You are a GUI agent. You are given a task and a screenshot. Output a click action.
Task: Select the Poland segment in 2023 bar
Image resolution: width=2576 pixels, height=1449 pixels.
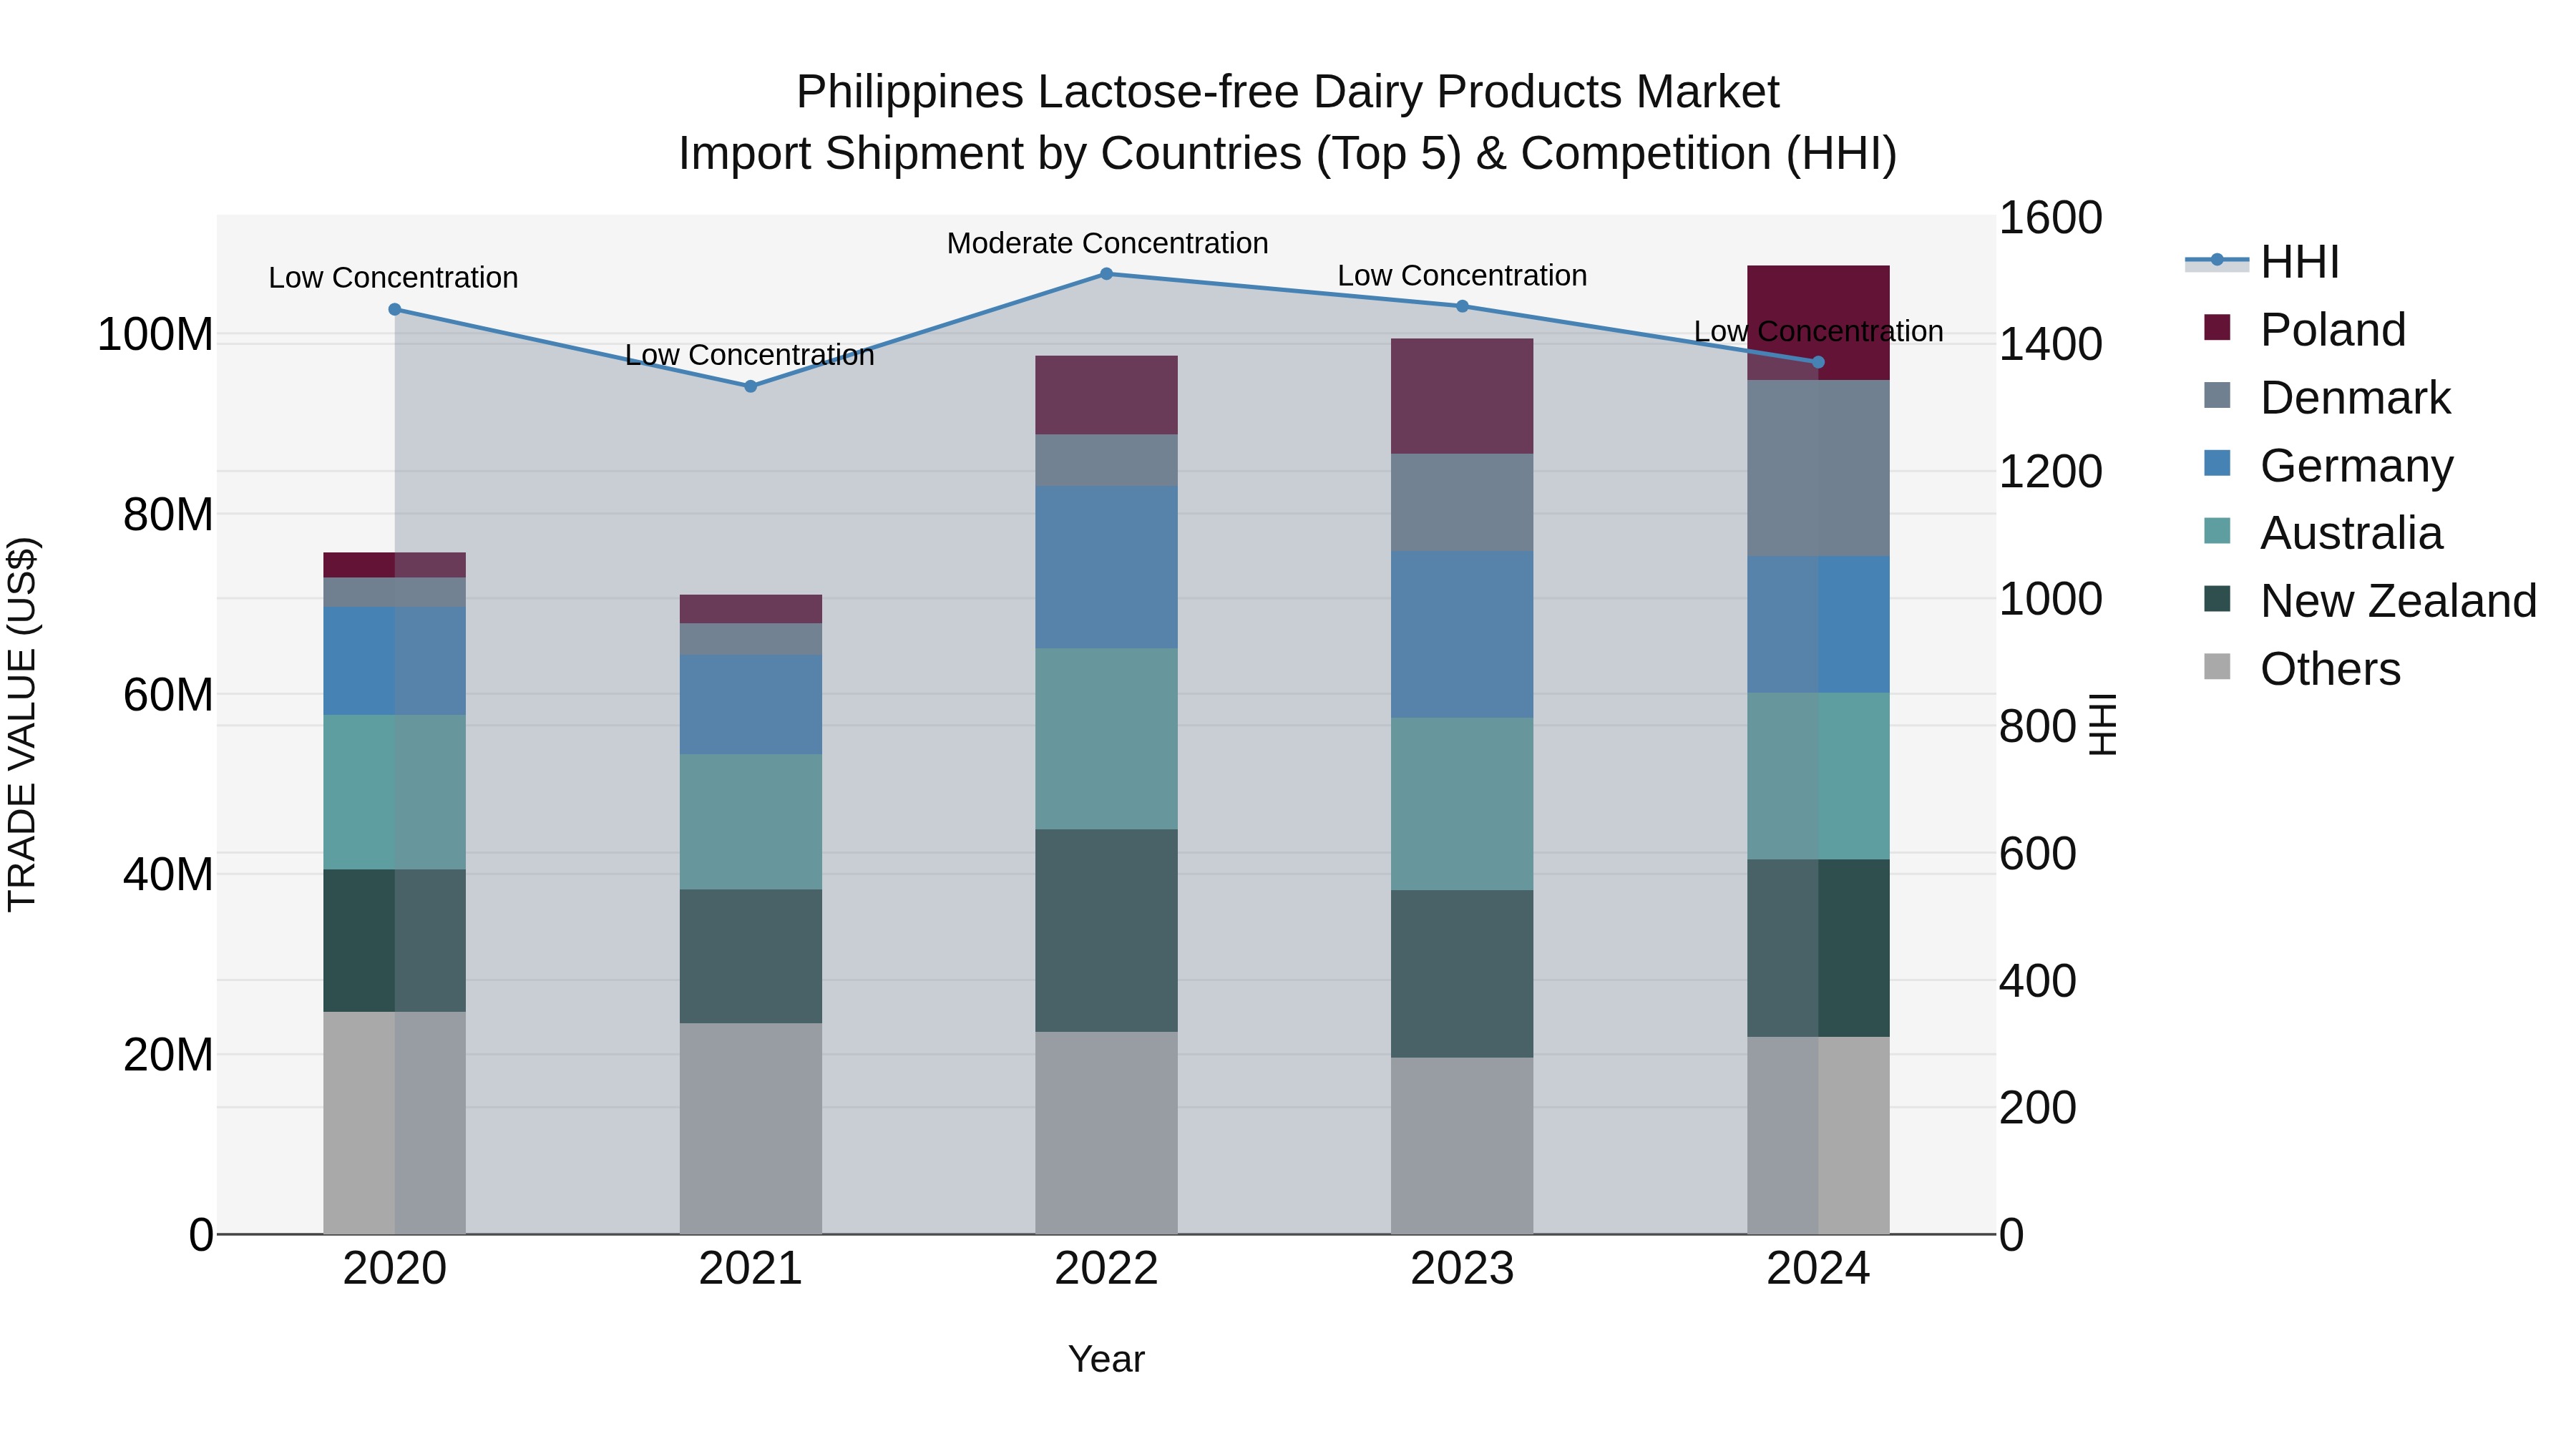point(1462,396)
